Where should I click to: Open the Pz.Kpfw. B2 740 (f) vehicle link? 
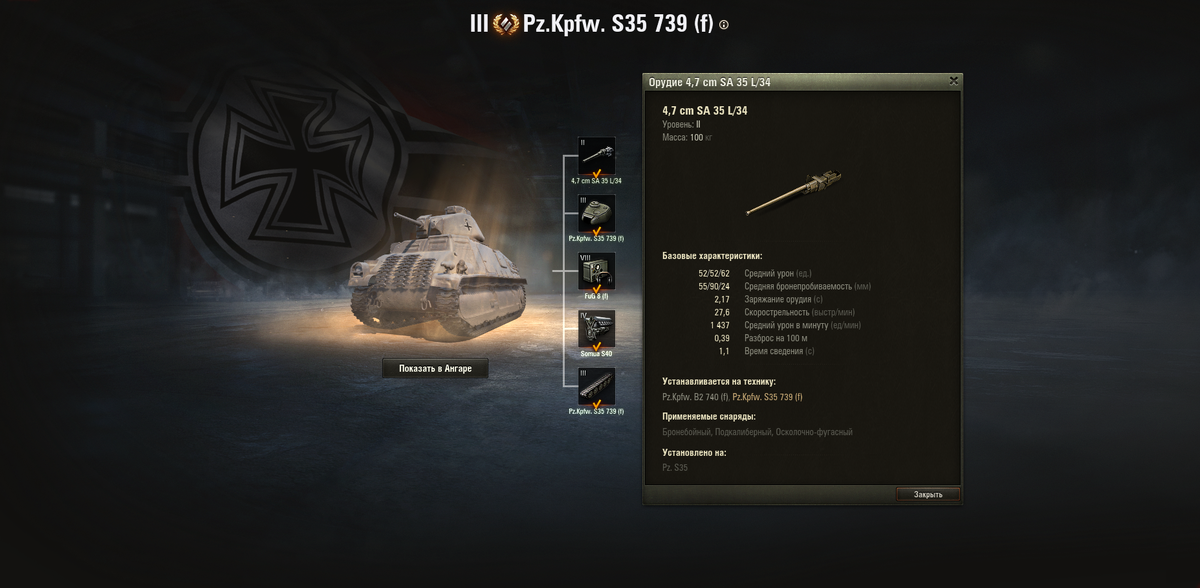tap(695, 397)
